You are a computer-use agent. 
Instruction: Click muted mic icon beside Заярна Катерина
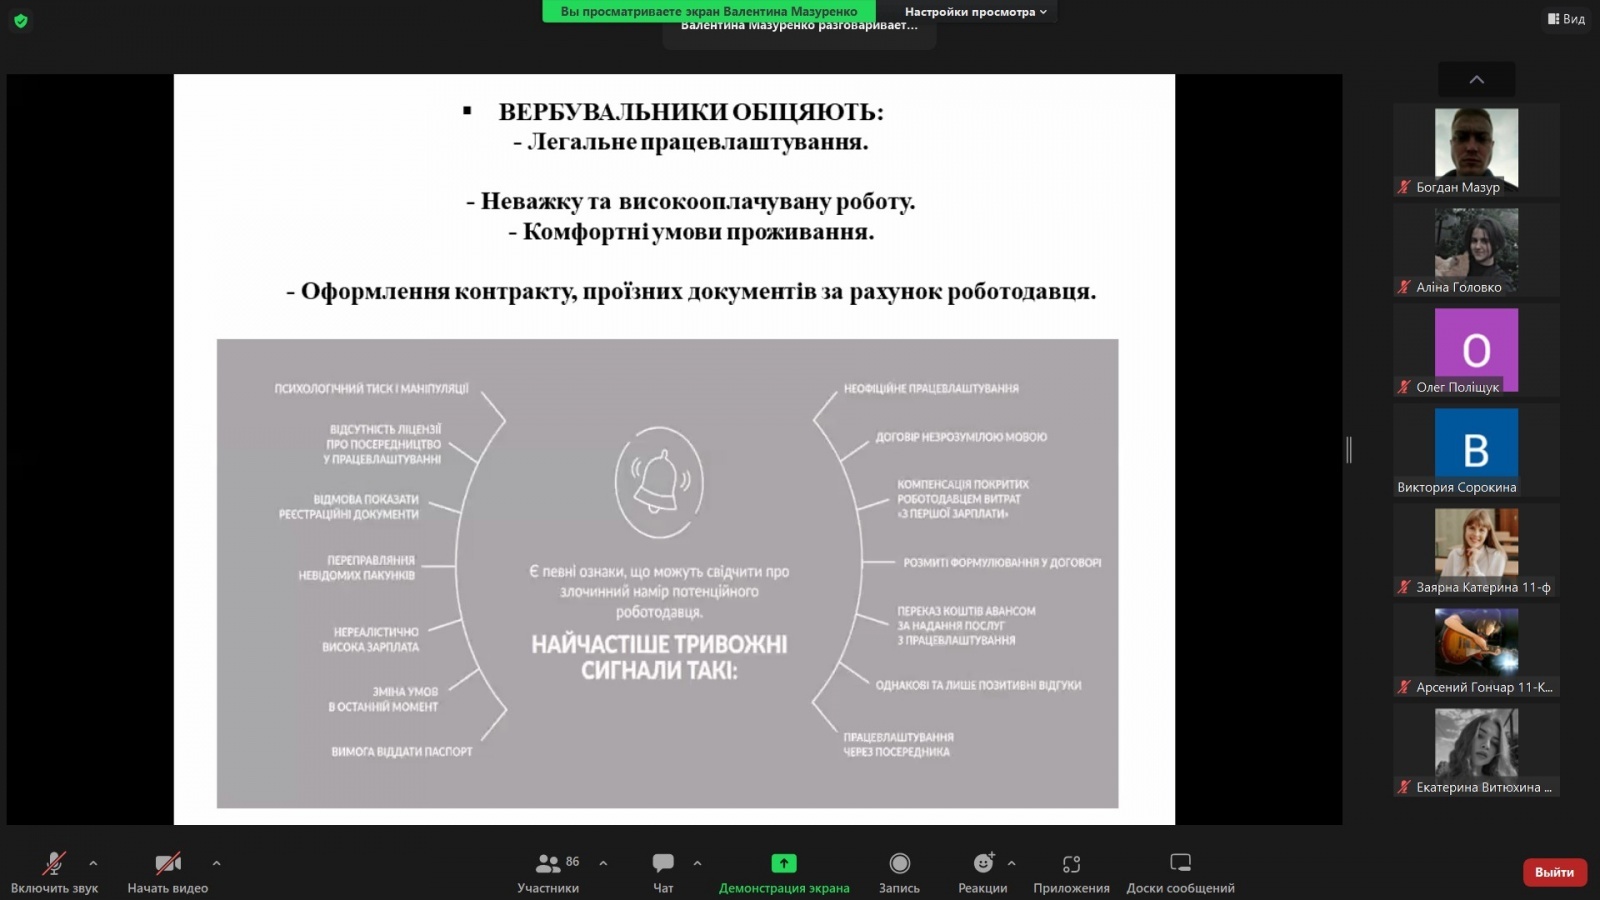[x=1404, y=587]
